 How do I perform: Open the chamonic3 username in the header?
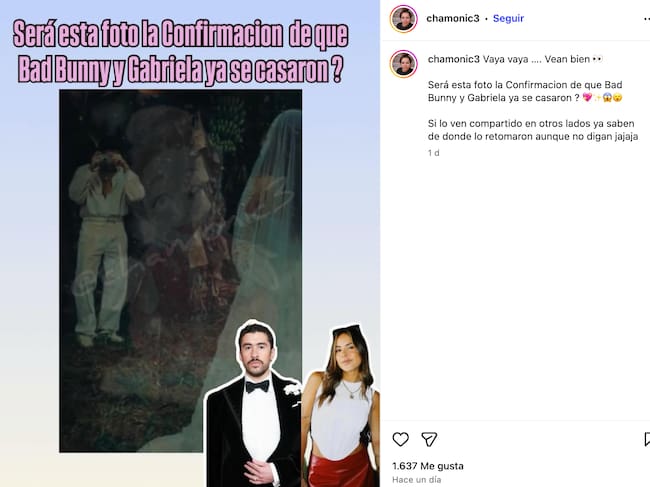point(453,18)
